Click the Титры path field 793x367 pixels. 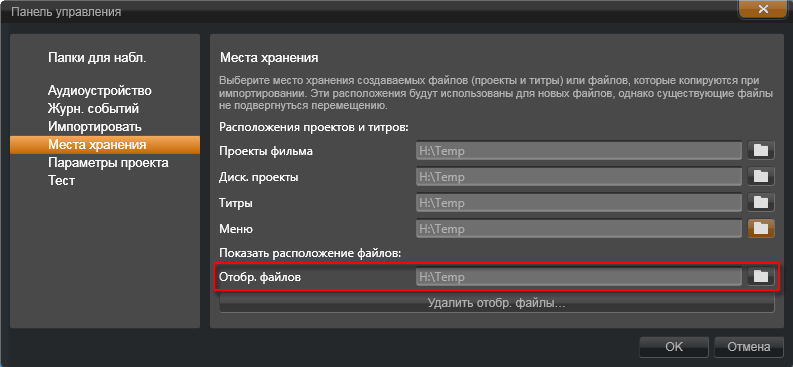coord(579,203)
